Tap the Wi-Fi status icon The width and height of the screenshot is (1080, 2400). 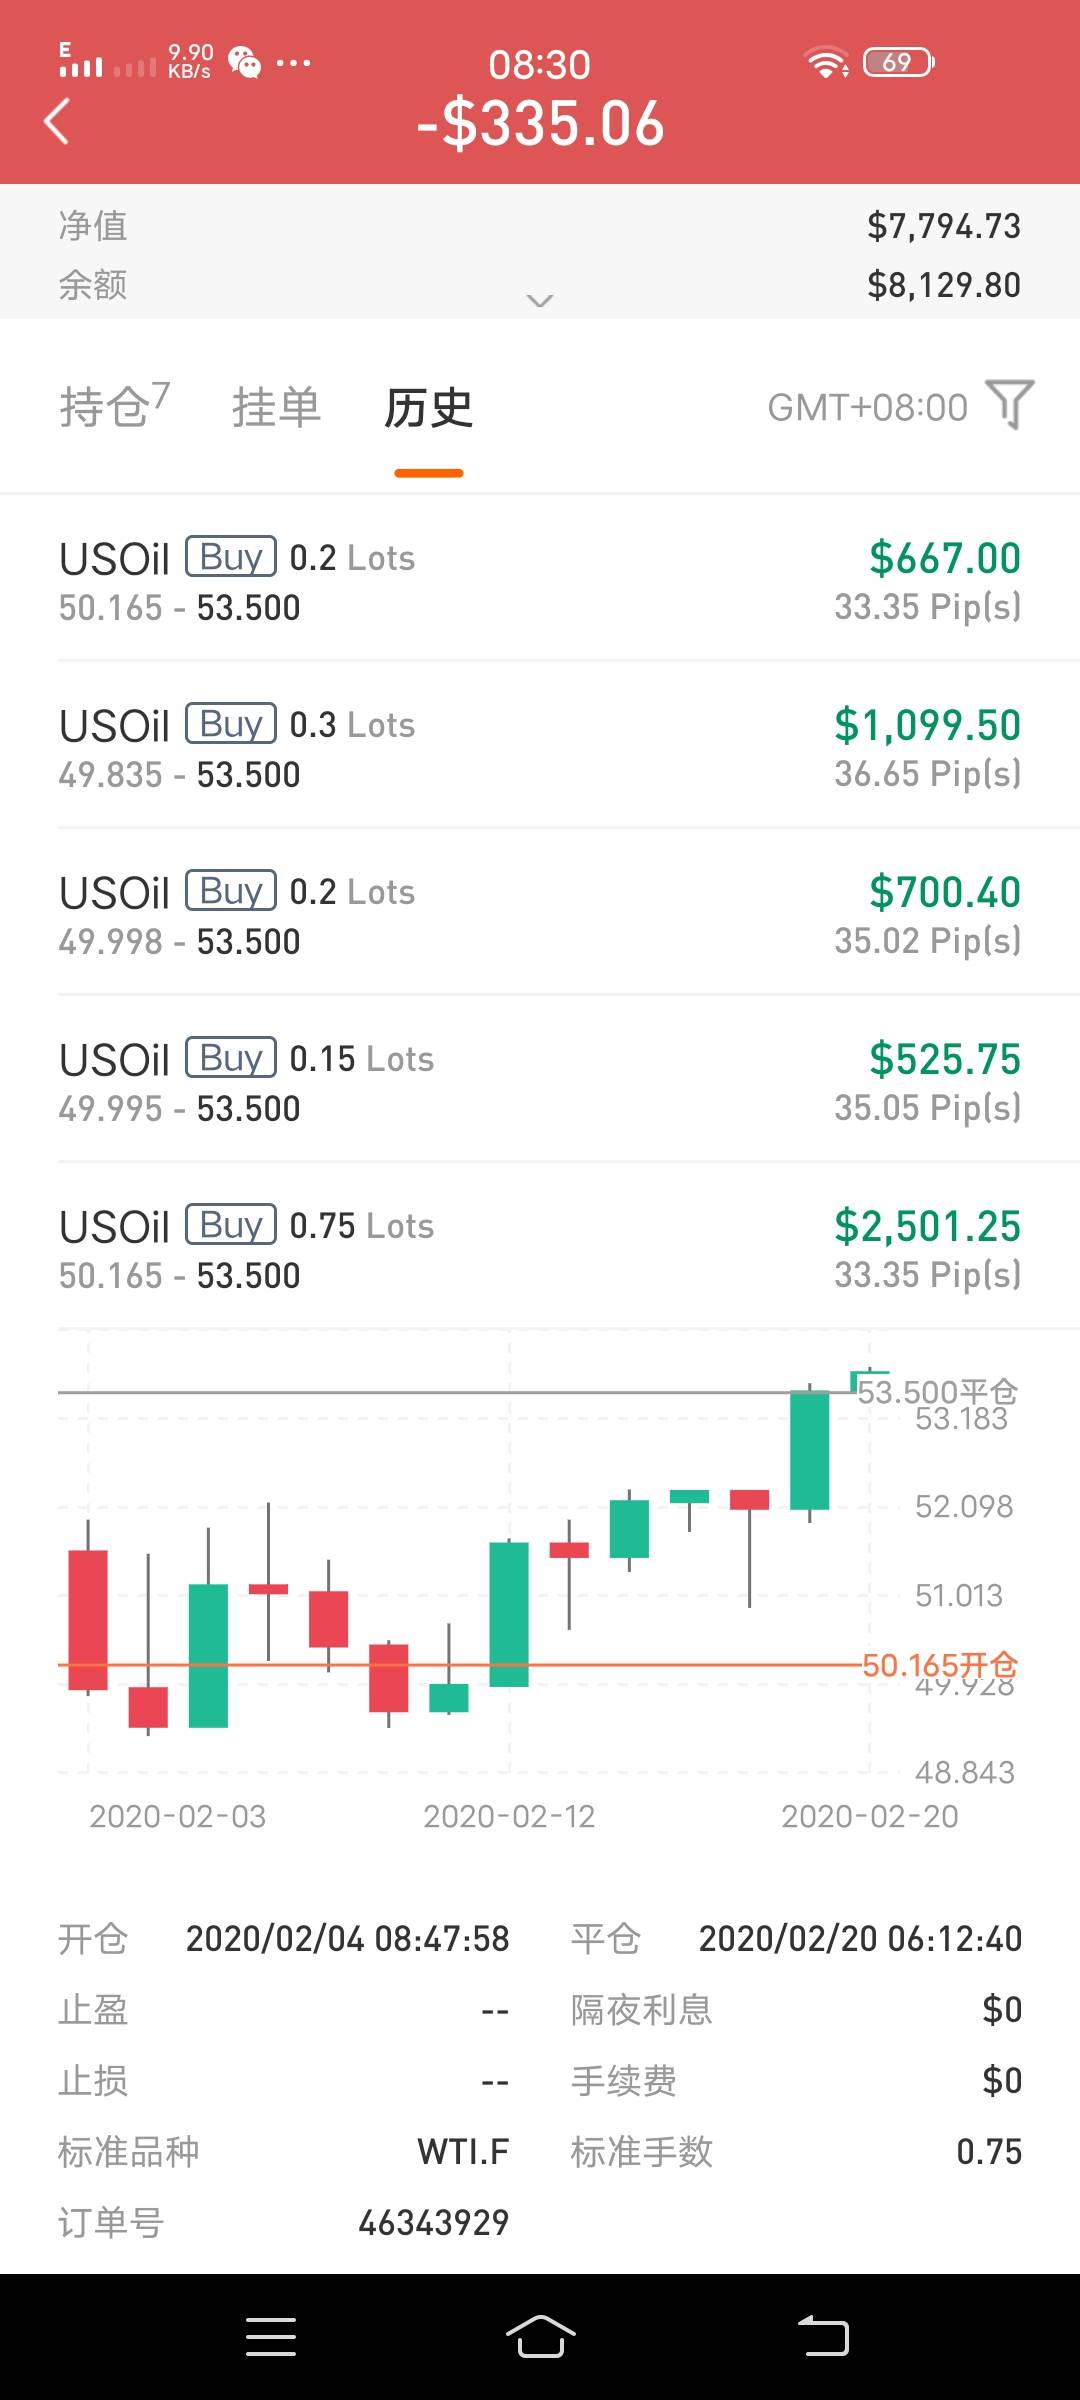tap(827, 63)
